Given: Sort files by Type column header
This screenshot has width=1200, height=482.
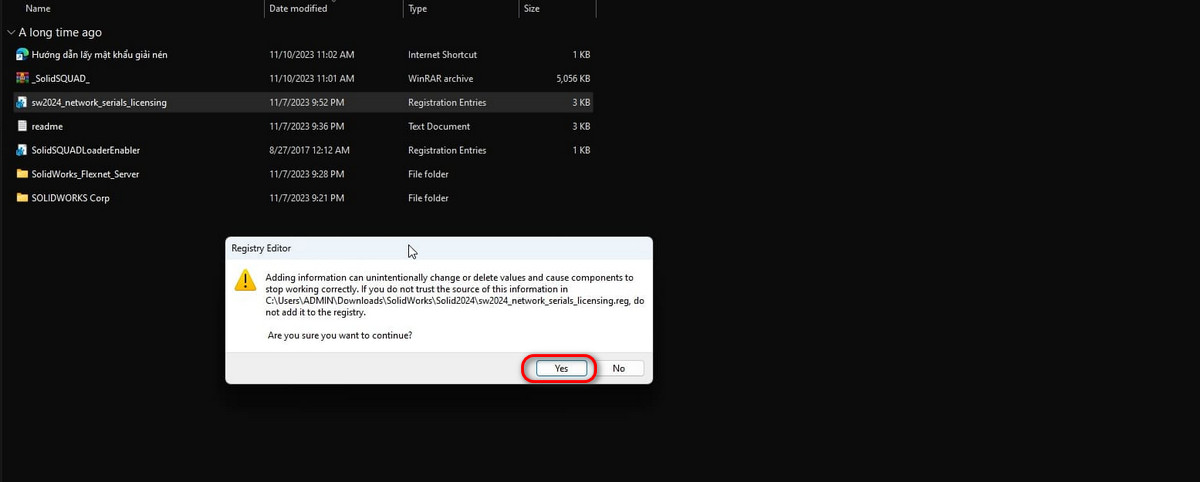Looking at the screenshot, I should (418, 8).
